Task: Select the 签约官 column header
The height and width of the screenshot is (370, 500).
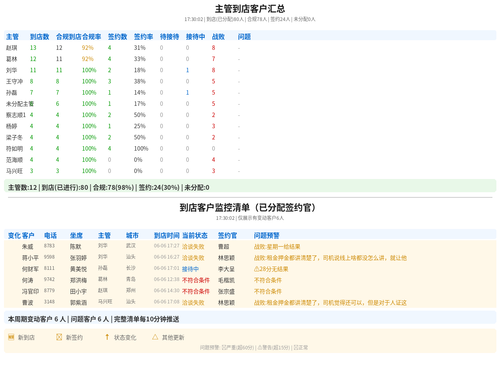Action: tap(227, 236)
